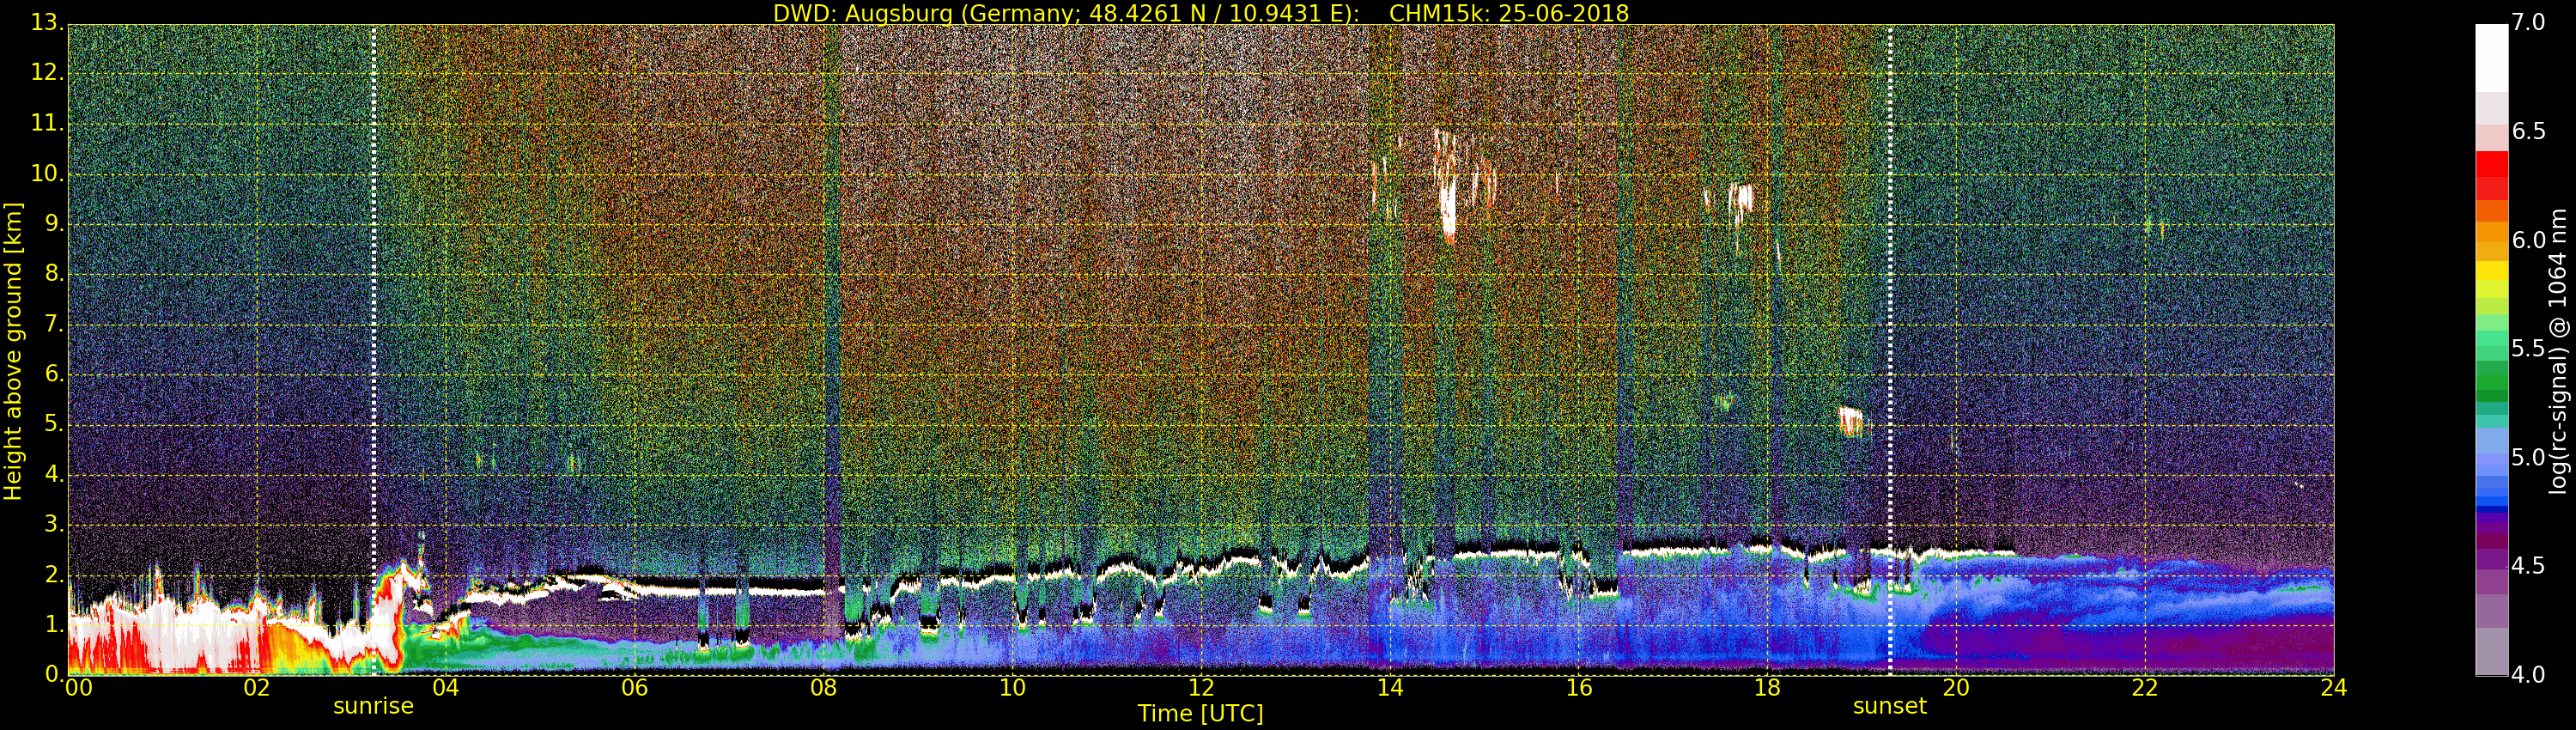Click the "13." height axis tick label
The height and width of the screenshot is (730, 2576).
click(x=47, y=23)
